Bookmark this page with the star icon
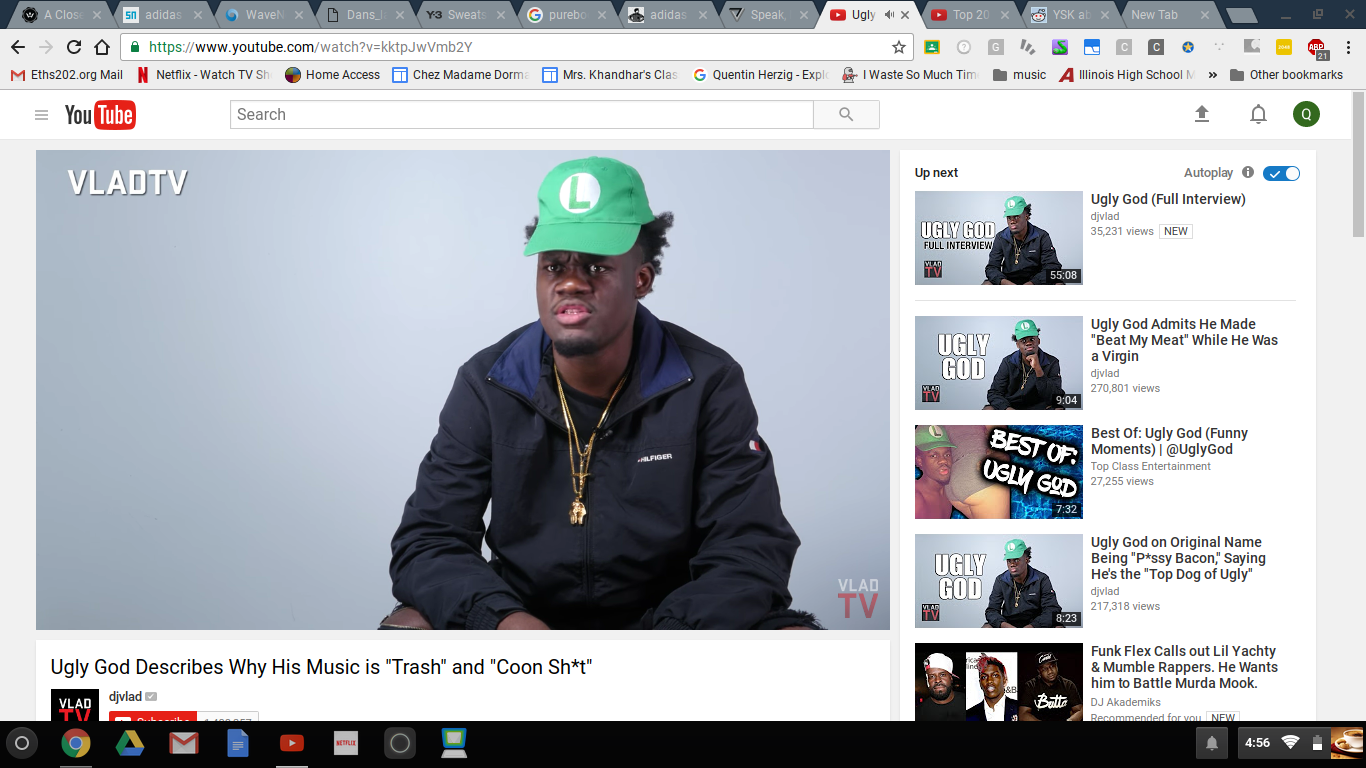This screenshot has height=768, width=1366. click(899, 47)
